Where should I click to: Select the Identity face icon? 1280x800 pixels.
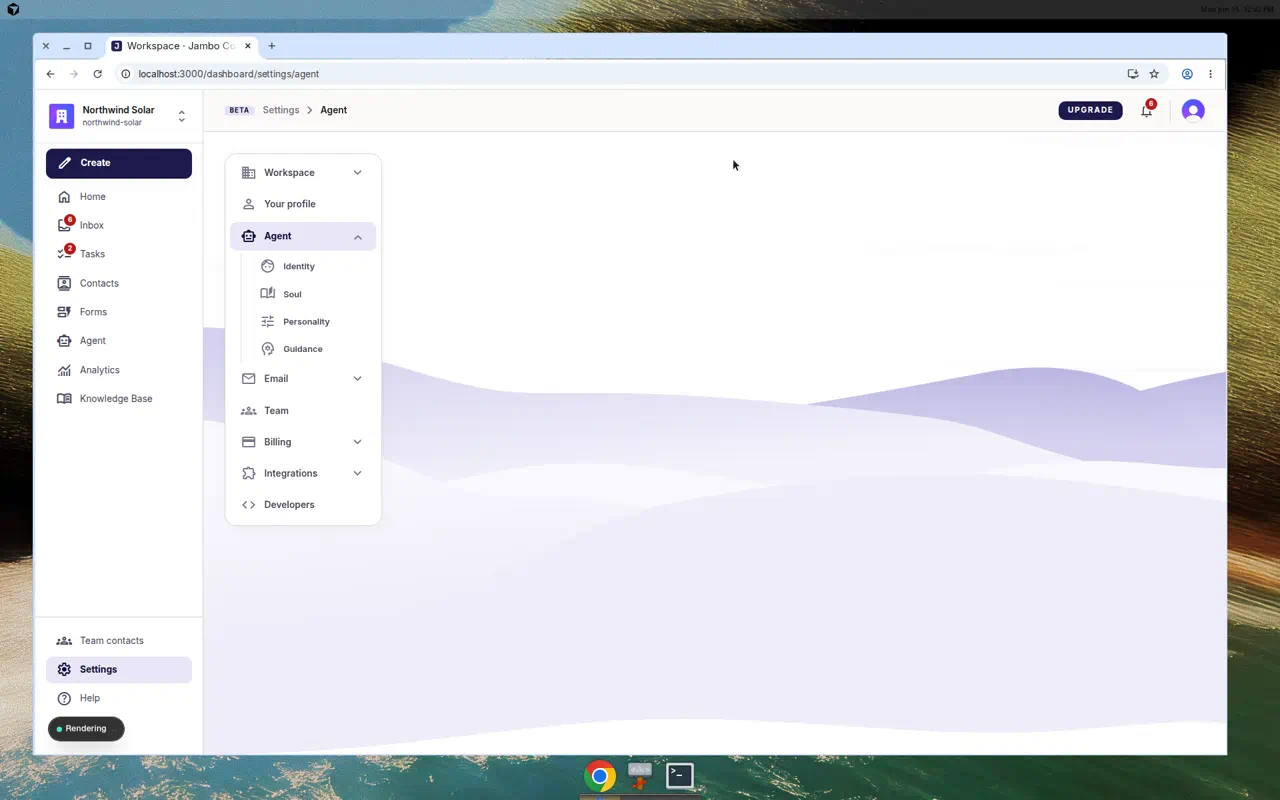point(267,266)
